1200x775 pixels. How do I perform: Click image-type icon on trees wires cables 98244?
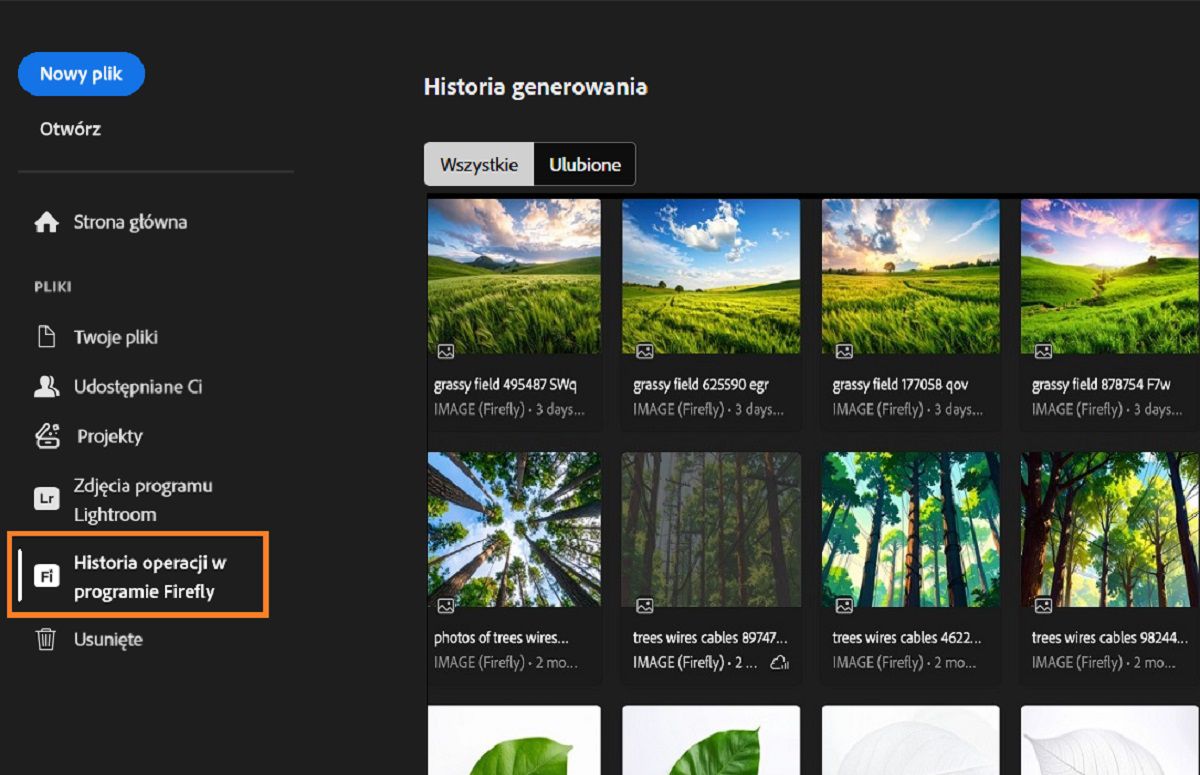(1043, 605)
